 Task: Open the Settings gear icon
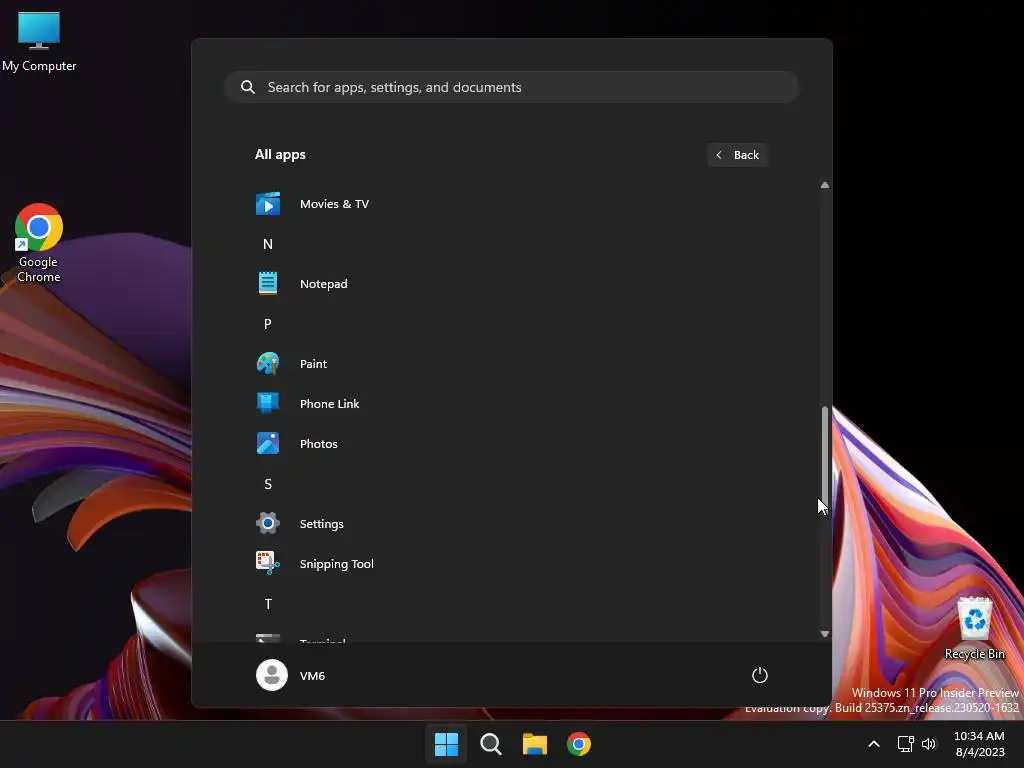coord(268,523)
